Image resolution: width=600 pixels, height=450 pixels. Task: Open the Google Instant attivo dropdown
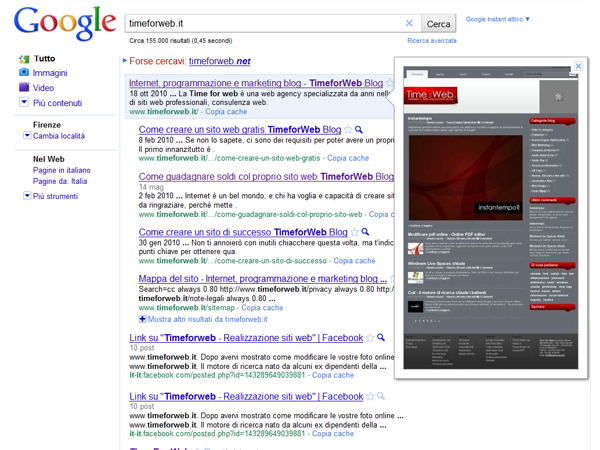click(x=498, y=18)
